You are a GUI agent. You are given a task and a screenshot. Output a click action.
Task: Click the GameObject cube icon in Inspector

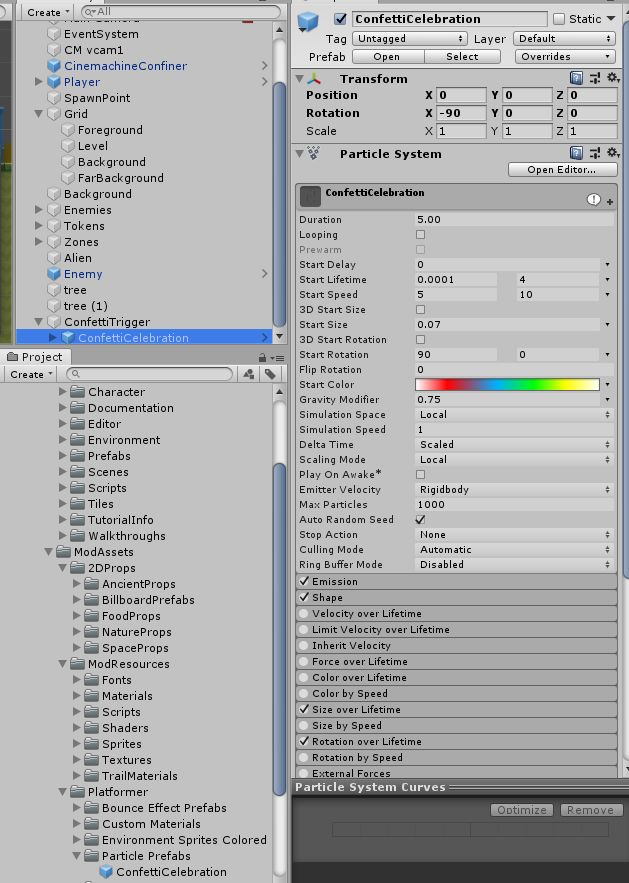[x=308, y=20]
